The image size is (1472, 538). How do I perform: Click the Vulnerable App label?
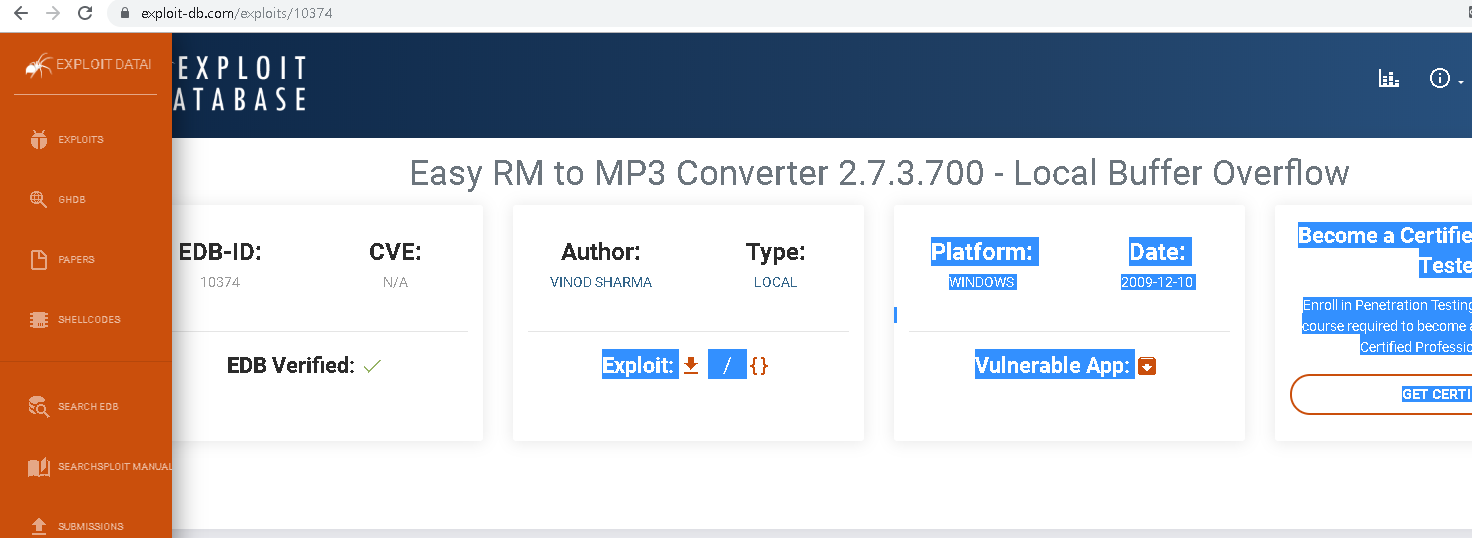(1053, 366)
